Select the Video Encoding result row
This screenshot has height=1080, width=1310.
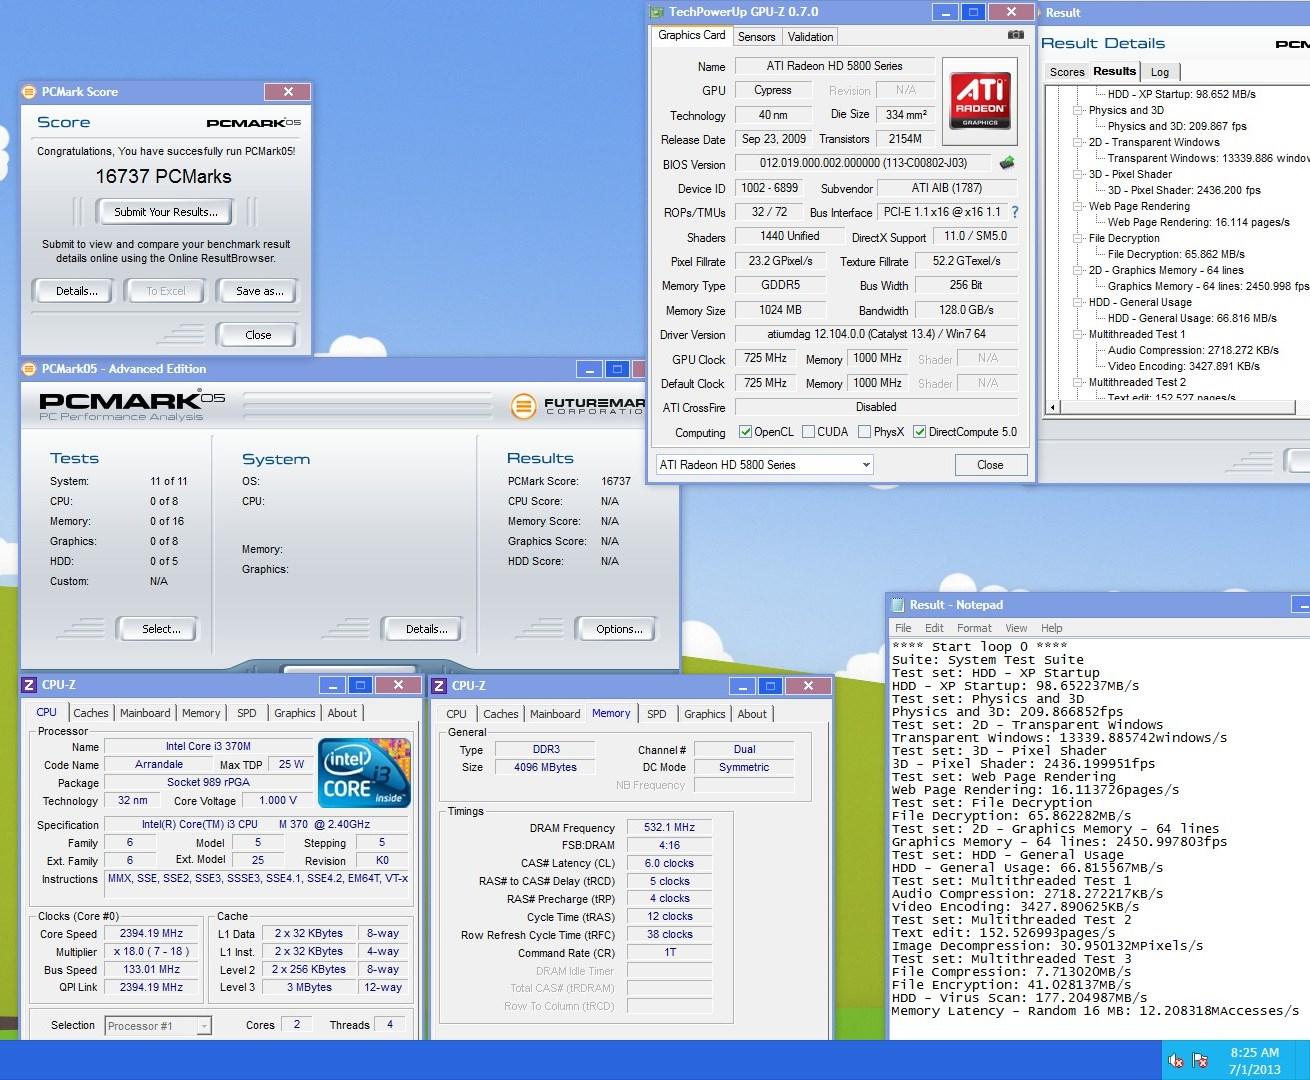(1183, 366)
